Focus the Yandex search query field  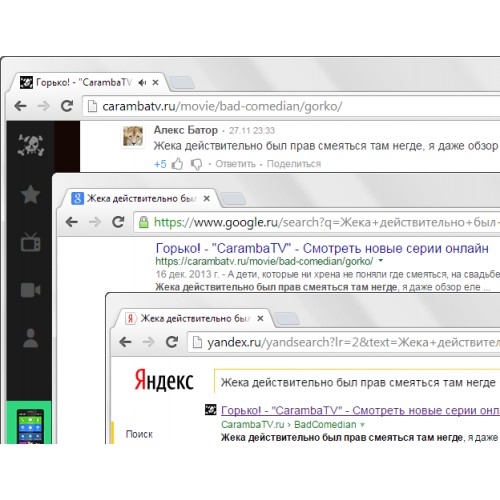coord(357,382)
